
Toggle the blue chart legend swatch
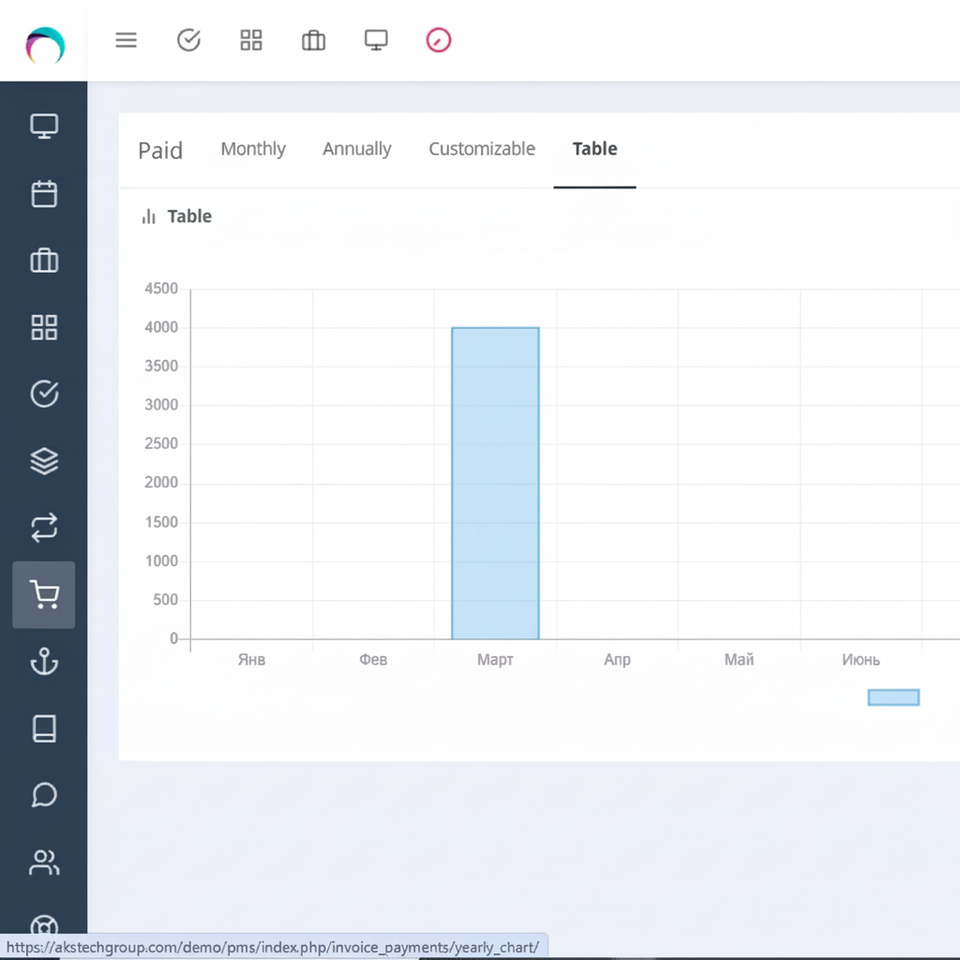point(893,697)
